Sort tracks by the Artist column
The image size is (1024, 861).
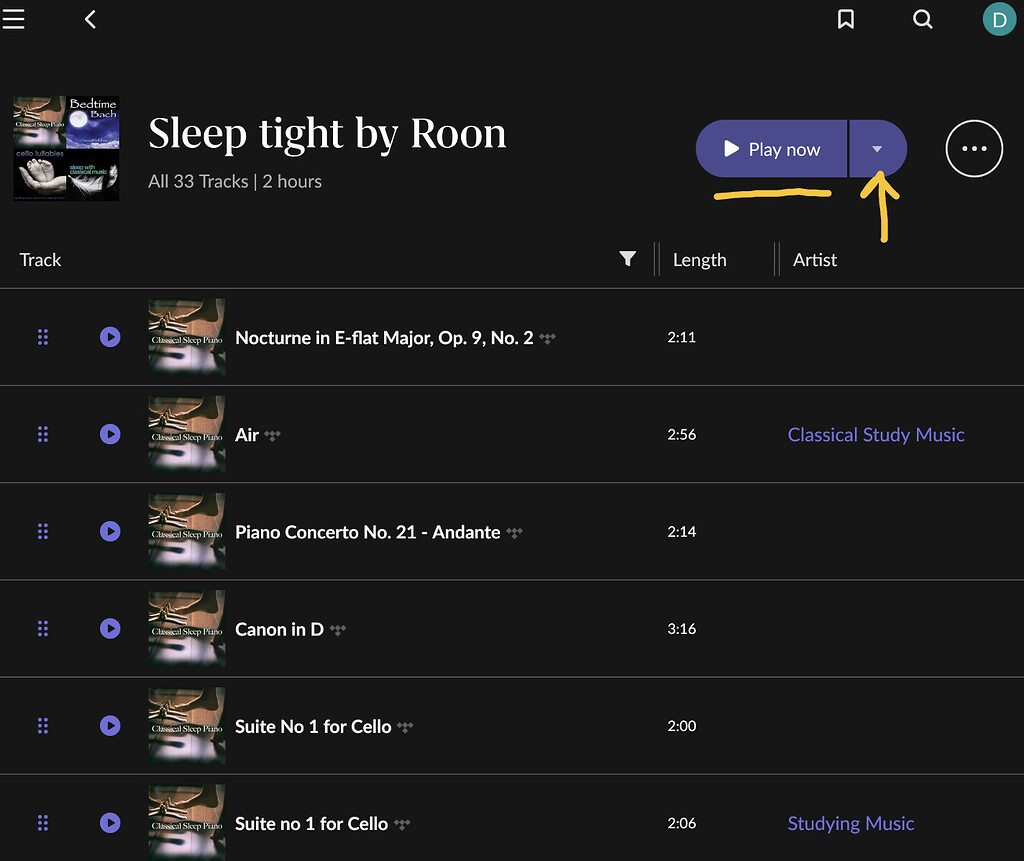click(815, 259)
